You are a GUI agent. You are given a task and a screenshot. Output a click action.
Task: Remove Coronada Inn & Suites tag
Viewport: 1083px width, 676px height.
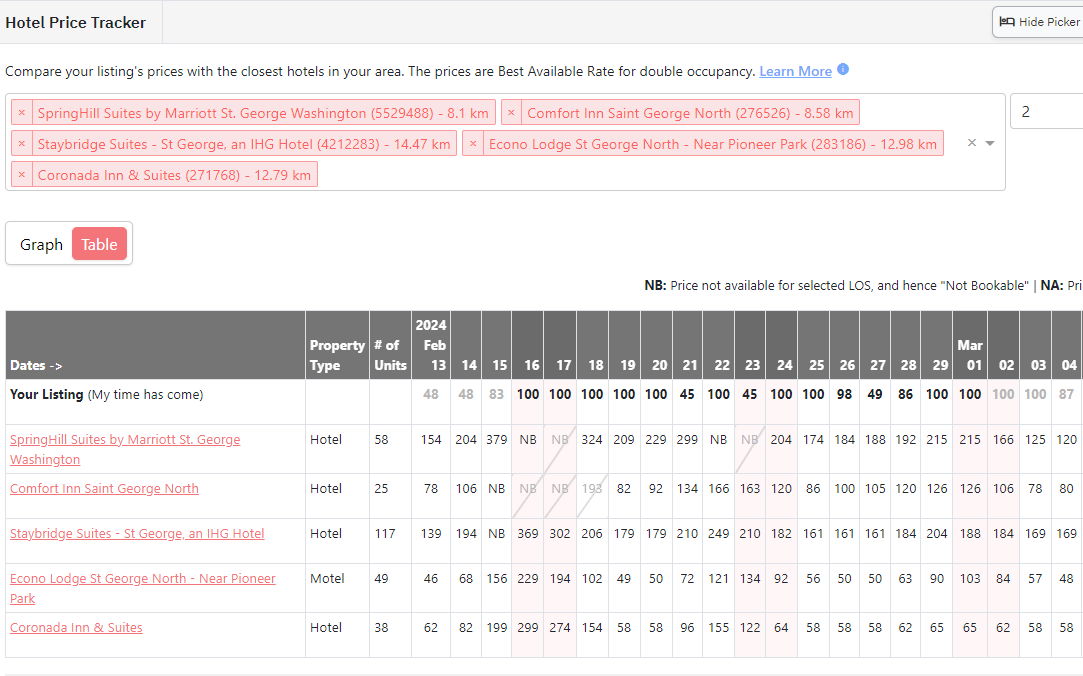pyautogui.click(x=21, y=175)
